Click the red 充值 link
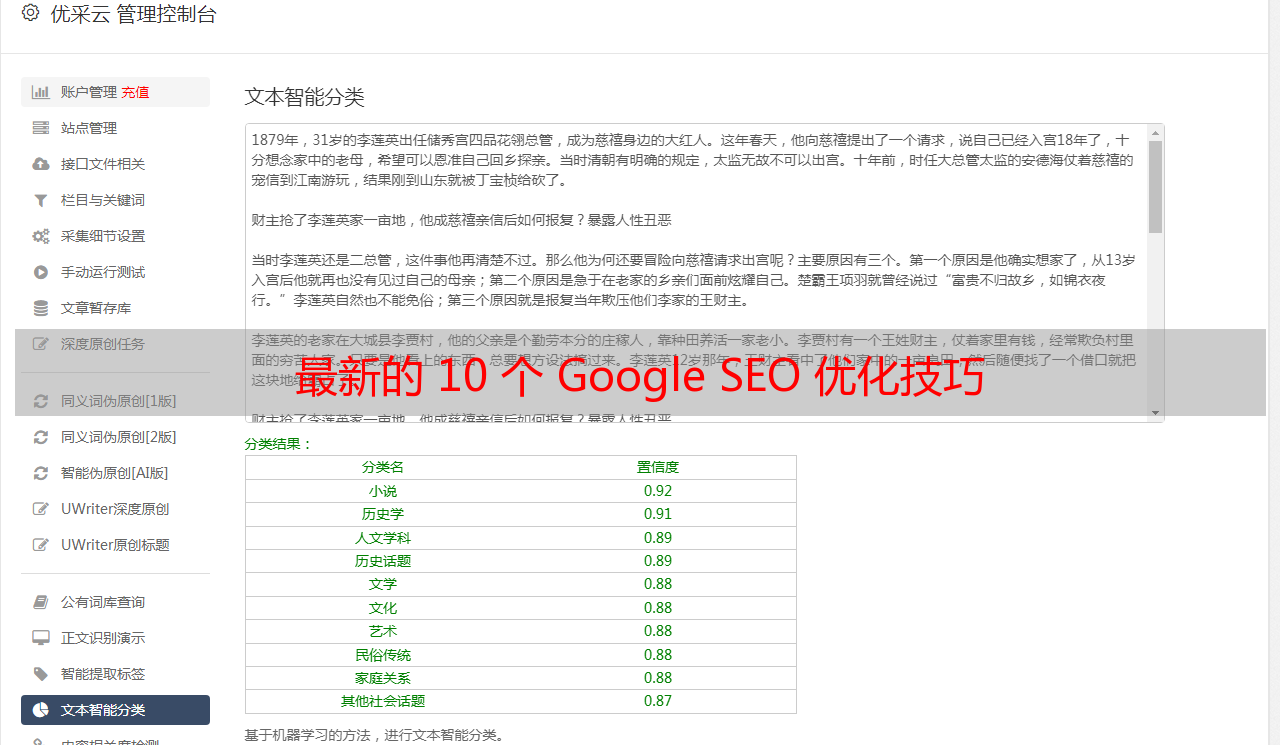The width and height of the screenshot is (1280, 745). pos(135,92)
